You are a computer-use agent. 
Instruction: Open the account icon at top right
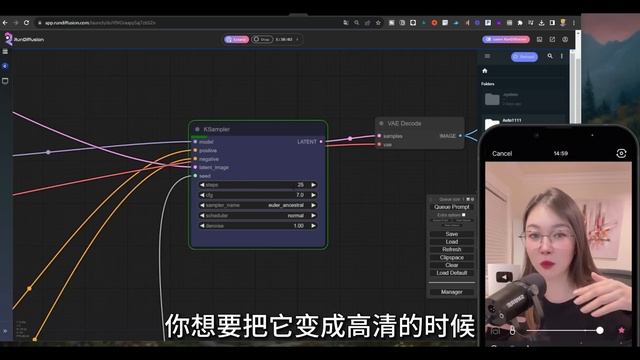pyautogui.click(x=565, y=39)
